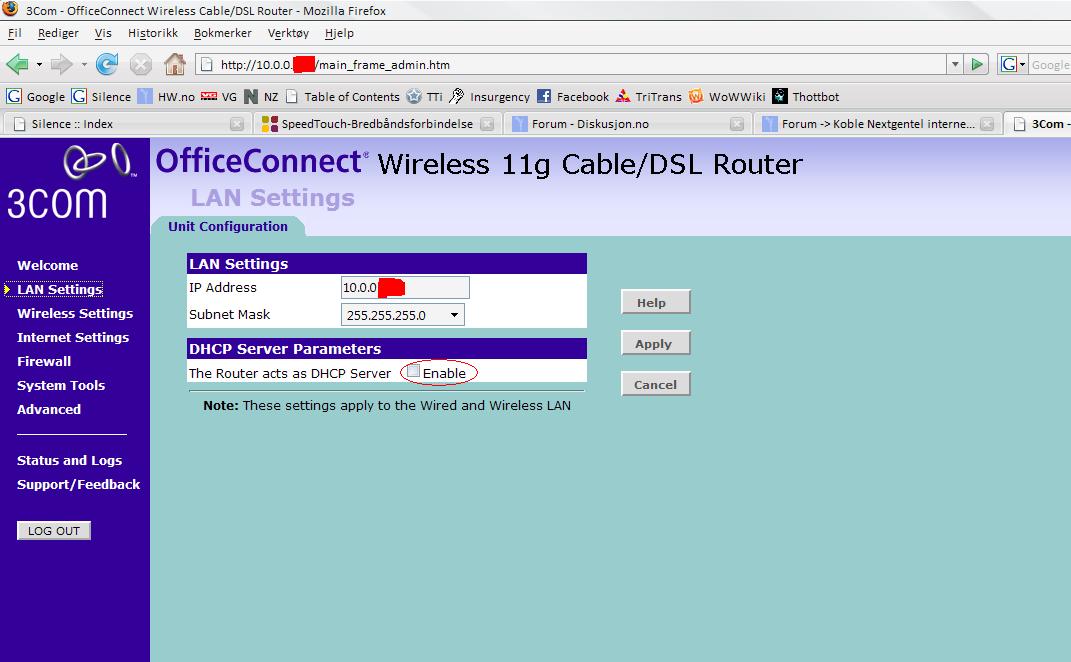Open the Facebook bookmark
Viewport: 1071px width, 662px height.
point(572,96)
